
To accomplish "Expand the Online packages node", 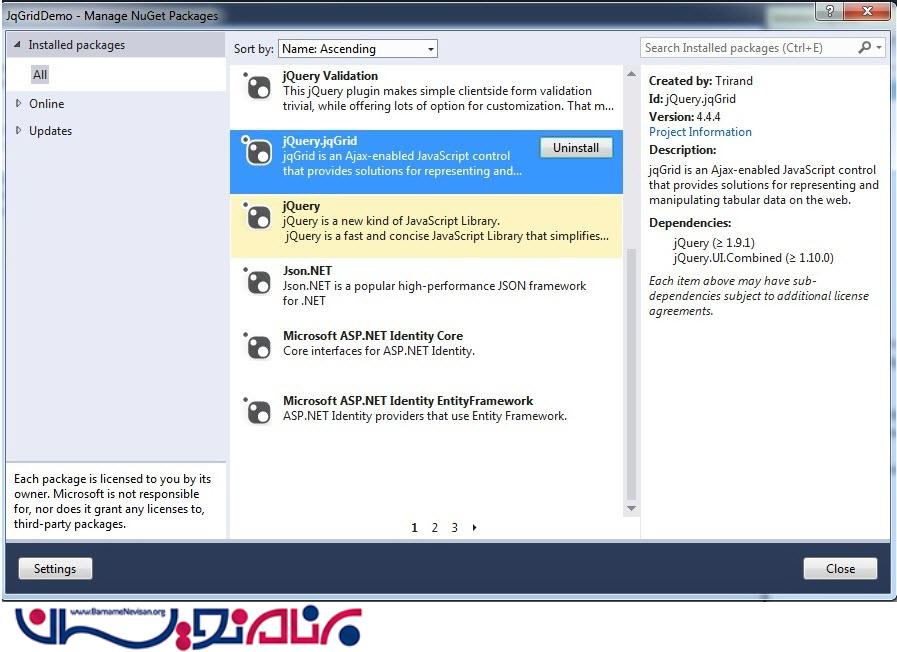I will tap(18, 104).
